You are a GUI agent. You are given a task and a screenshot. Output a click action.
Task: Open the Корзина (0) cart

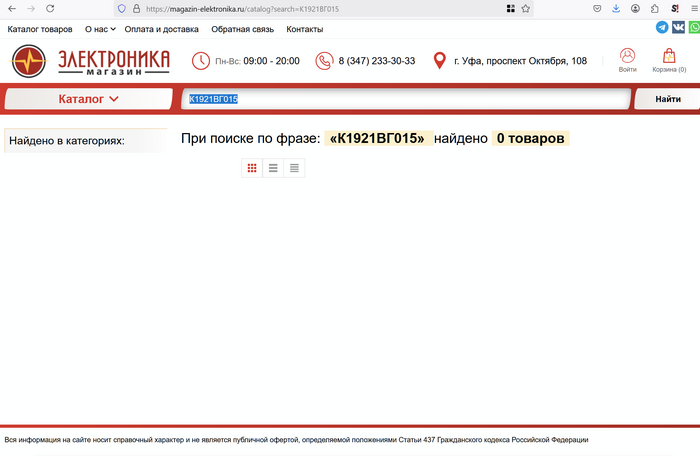(x=669, y=60)
